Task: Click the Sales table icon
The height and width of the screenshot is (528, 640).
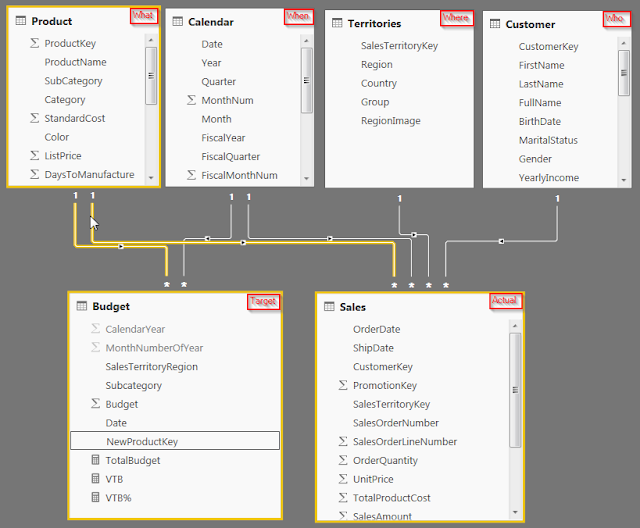Action: click(329, 306)
